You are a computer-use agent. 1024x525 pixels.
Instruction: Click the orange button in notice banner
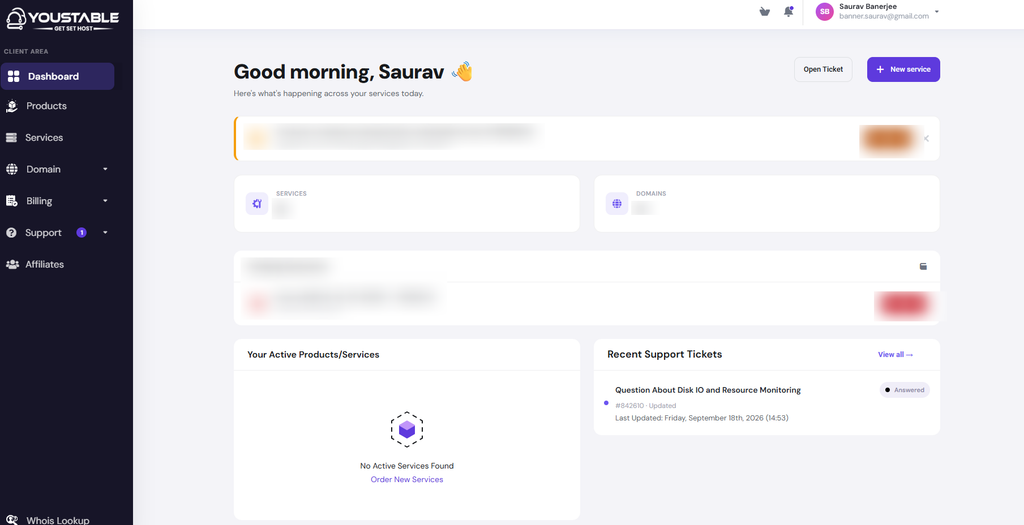pos(888,138)
